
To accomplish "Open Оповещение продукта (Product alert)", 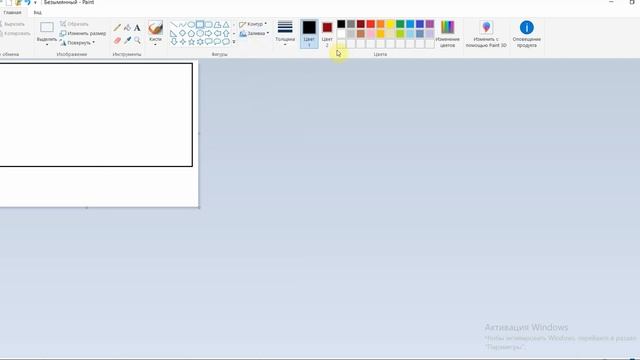I will [527, 34].
